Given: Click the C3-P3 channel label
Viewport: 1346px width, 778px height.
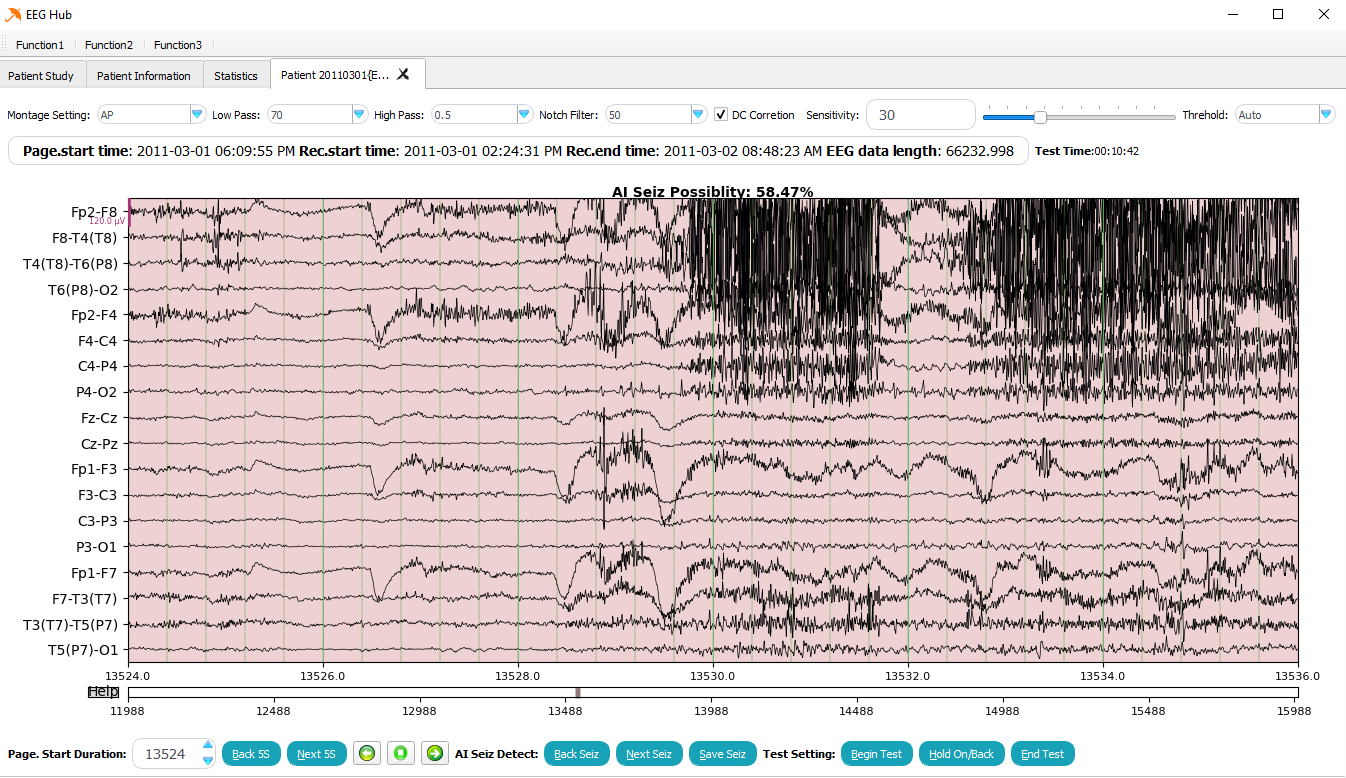Looking at the screenshot, I should tap(98, 521).
